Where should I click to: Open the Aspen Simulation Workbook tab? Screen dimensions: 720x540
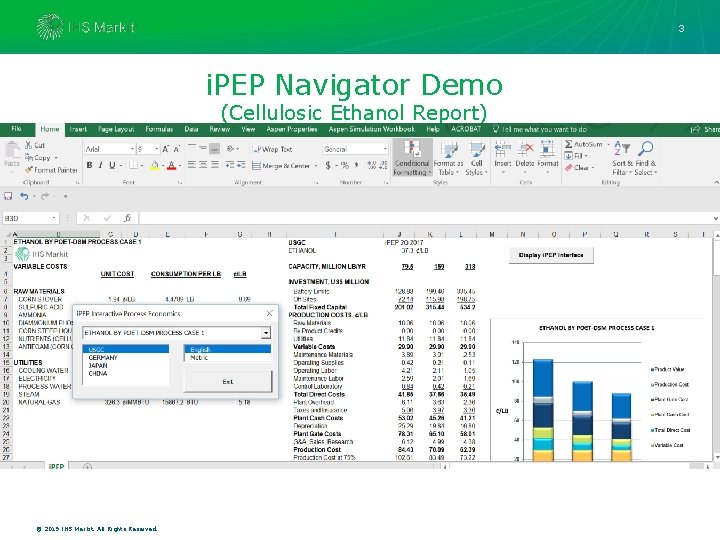tap(371, 129)
